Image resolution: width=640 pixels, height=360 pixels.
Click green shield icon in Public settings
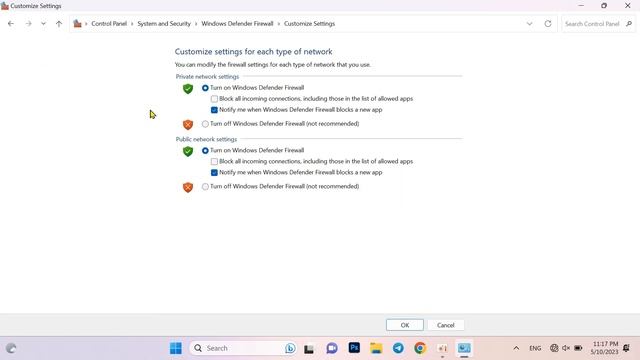pyautogui.click(x=188, y=151)
